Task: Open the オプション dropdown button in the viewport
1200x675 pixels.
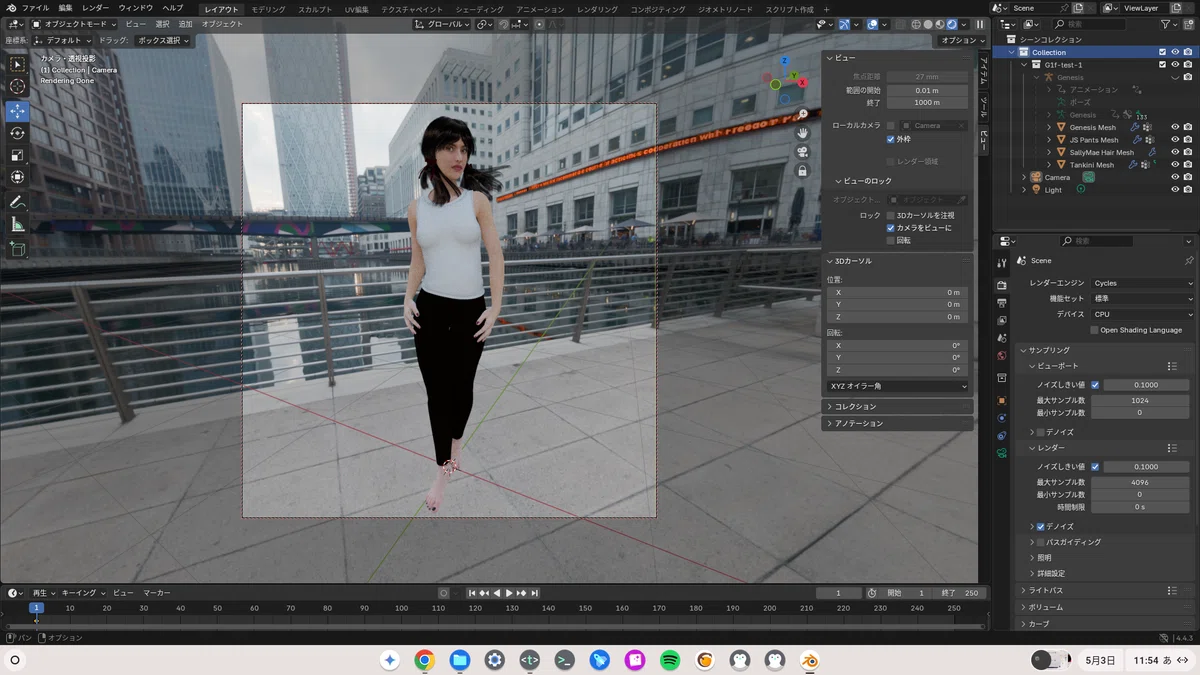Action: [x=963, y=40]
